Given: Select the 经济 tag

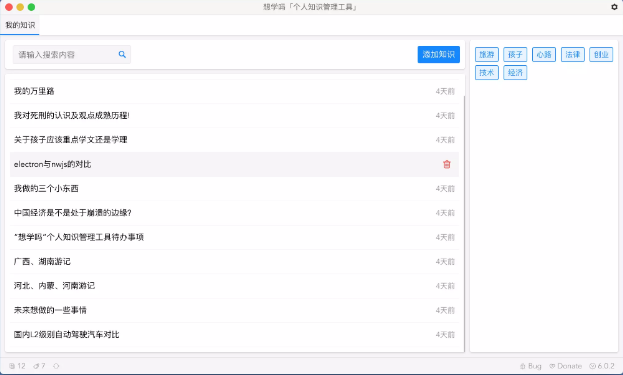Looking at the screenshot, I should (515, 73).
